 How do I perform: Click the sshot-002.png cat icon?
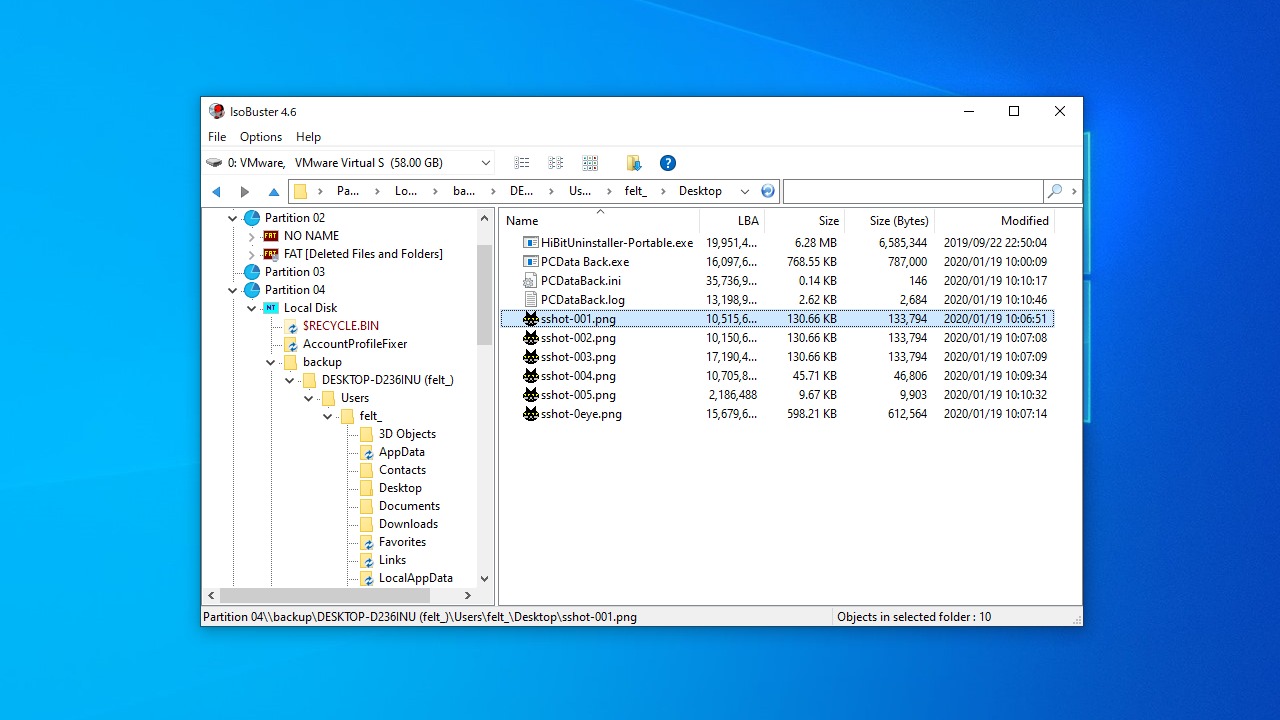point(531,338)
